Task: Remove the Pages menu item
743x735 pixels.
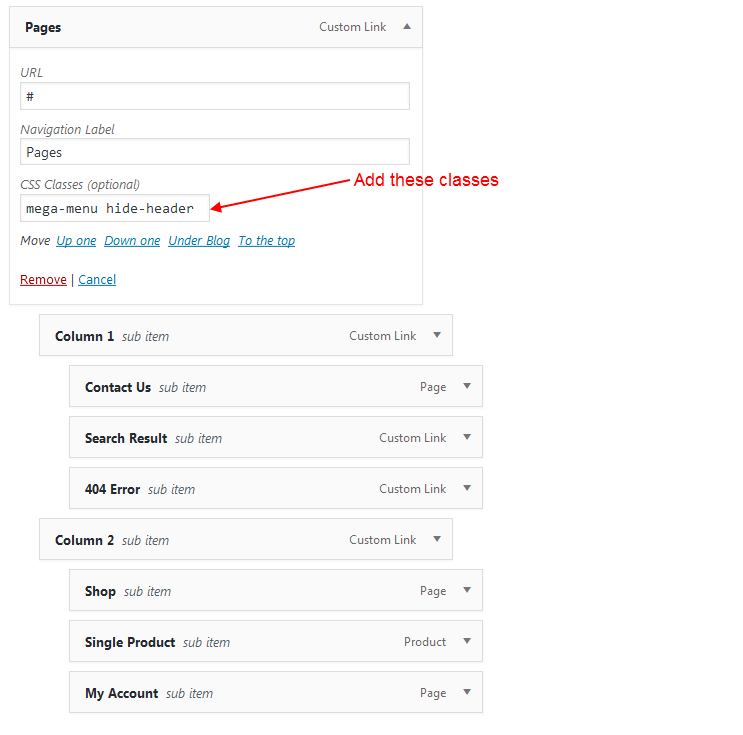Action: pyautogui.click(x=43, y=280)
